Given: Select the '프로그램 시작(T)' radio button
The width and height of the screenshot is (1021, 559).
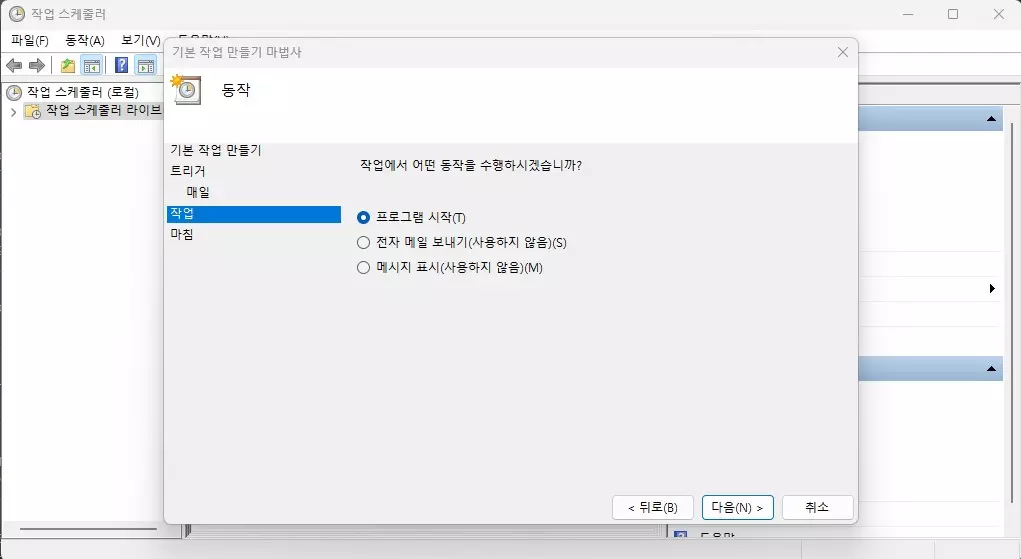Looking at the screenshot, I should point(363,218).
